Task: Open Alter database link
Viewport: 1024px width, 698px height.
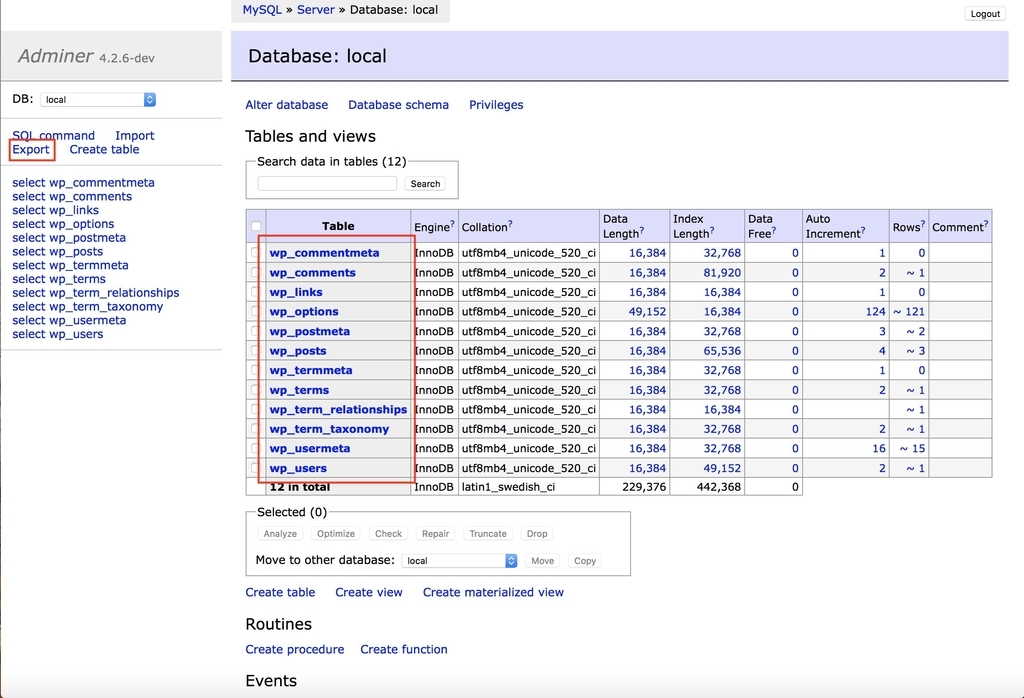Action: tap(287, 104)
